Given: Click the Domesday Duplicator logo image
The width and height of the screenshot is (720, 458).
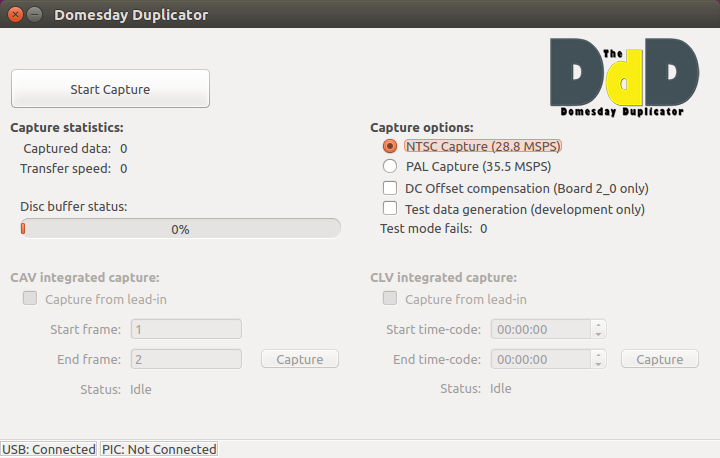Looking at the screenshot, I should [x=624, y=77].
